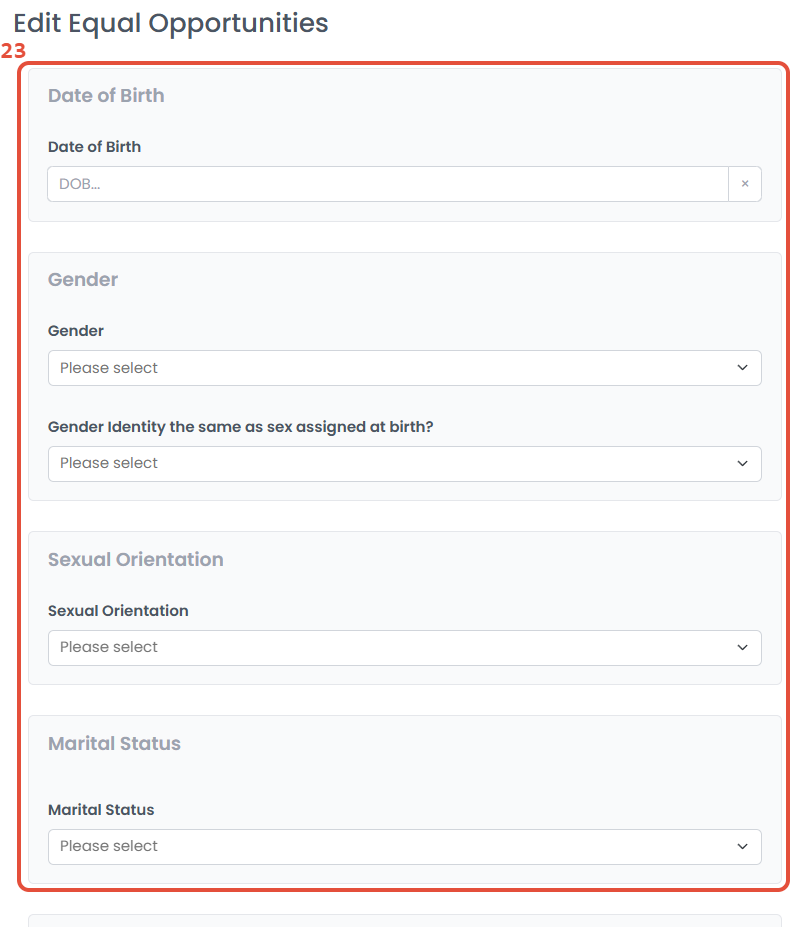Click the grey Gender section heading
The width and height of the screenshot is (810, 927).
tap(83, 280)
